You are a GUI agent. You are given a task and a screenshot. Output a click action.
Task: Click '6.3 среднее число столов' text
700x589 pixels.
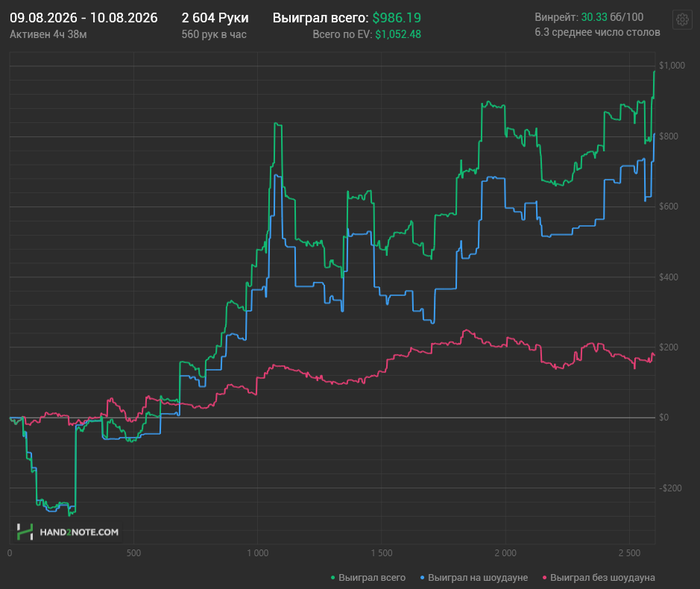pyautogui.click(x=597, y=32)
